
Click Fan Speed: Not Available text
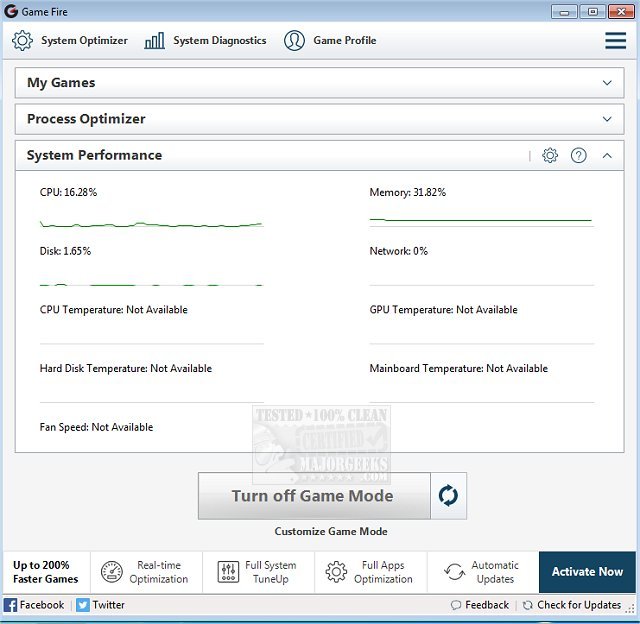pos(96,427)
